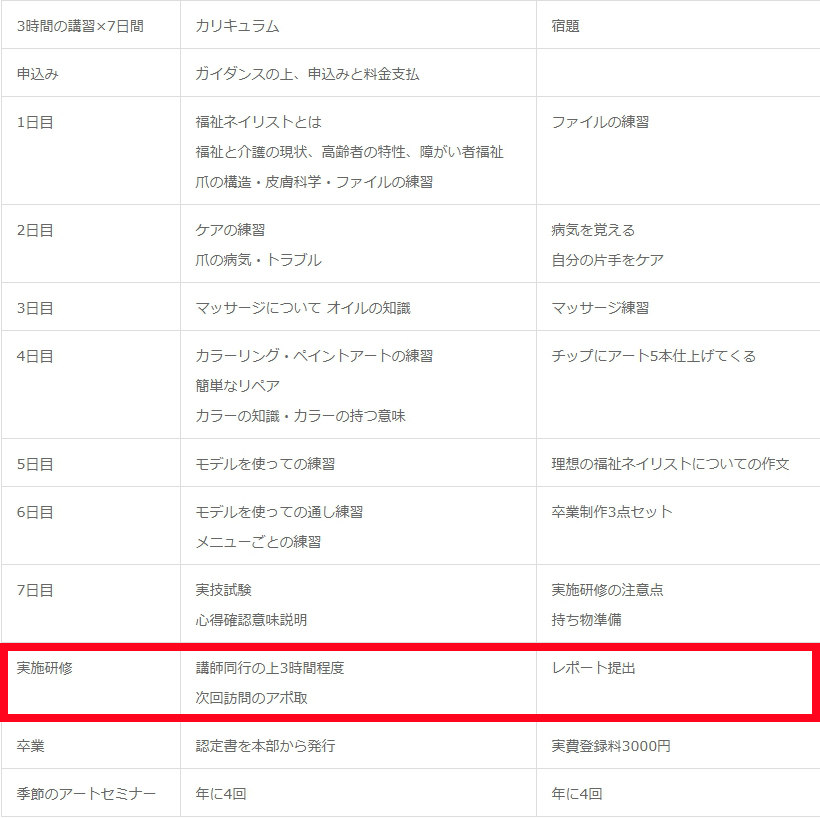This screenshot has width=820, height=818.
Task: Click the 季節のアートセミナー row label
Action: pyautogui.click(x=86, y=794)
